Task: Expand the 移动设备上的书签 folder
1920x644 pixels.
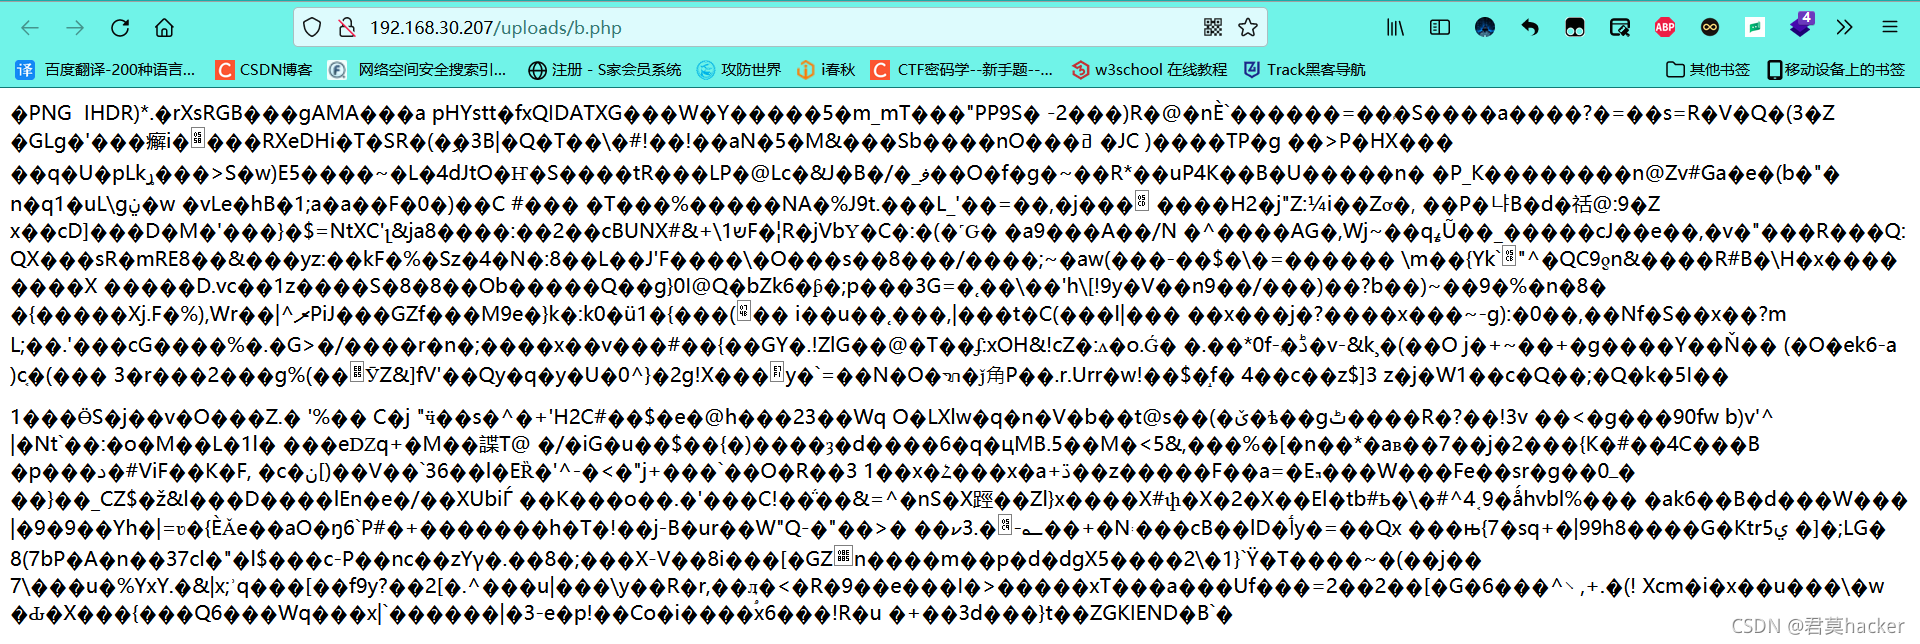Action: pos(1836,69)
